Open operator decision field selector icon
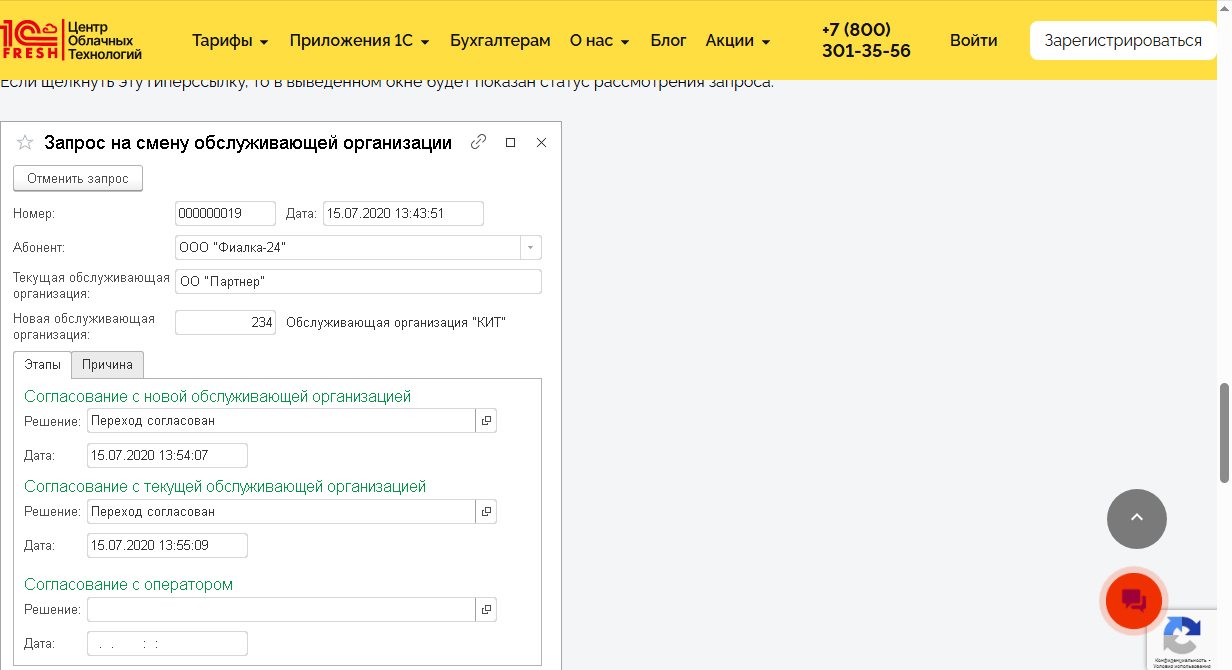The width and height of the screenshot is (1232, 670). pos(486,609)
